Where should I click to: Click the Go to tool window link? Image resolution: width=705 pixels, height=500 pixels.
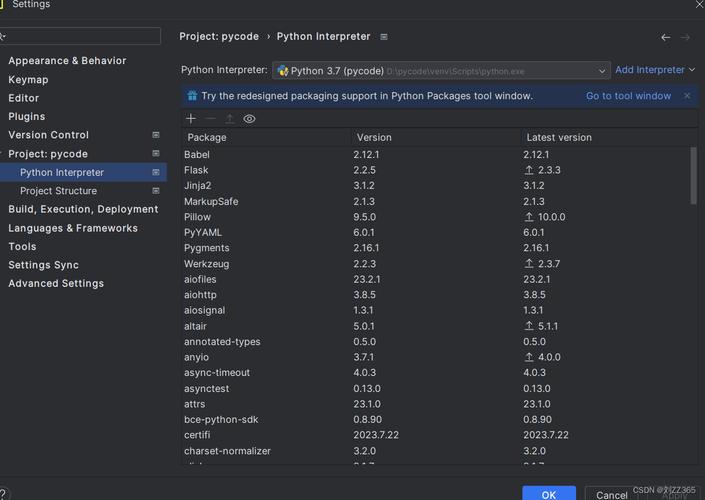point(628,96)
